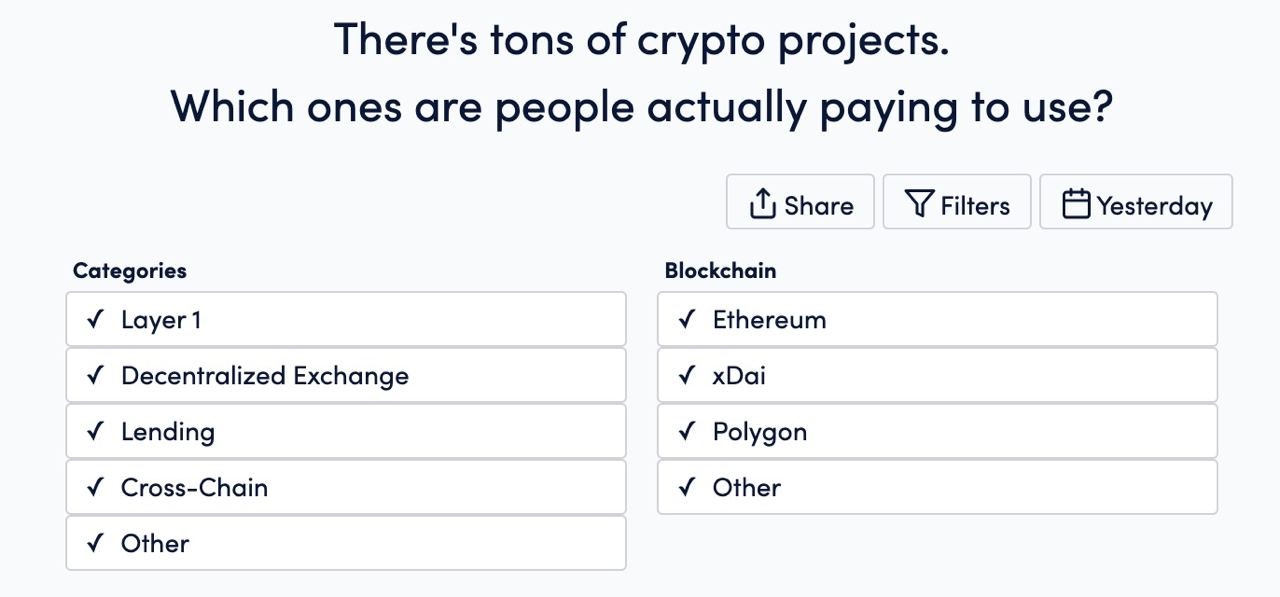
Task: Disable the Cross-Chain category filter
Action: point(345,487)
